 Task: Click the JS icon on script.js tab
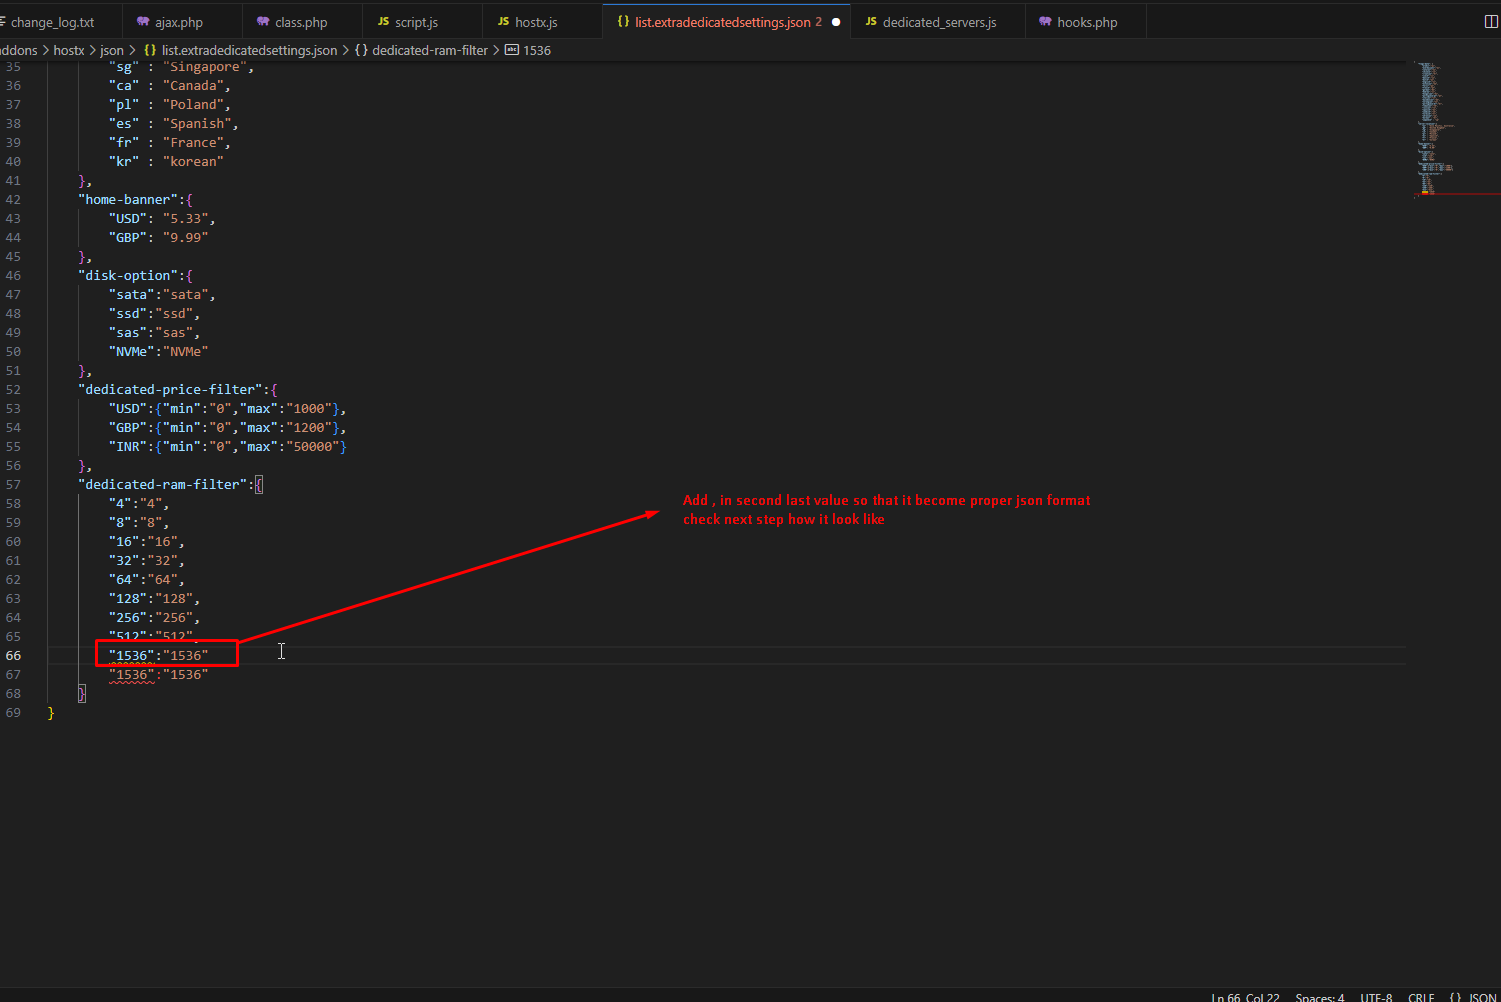(x=383, y=22)
